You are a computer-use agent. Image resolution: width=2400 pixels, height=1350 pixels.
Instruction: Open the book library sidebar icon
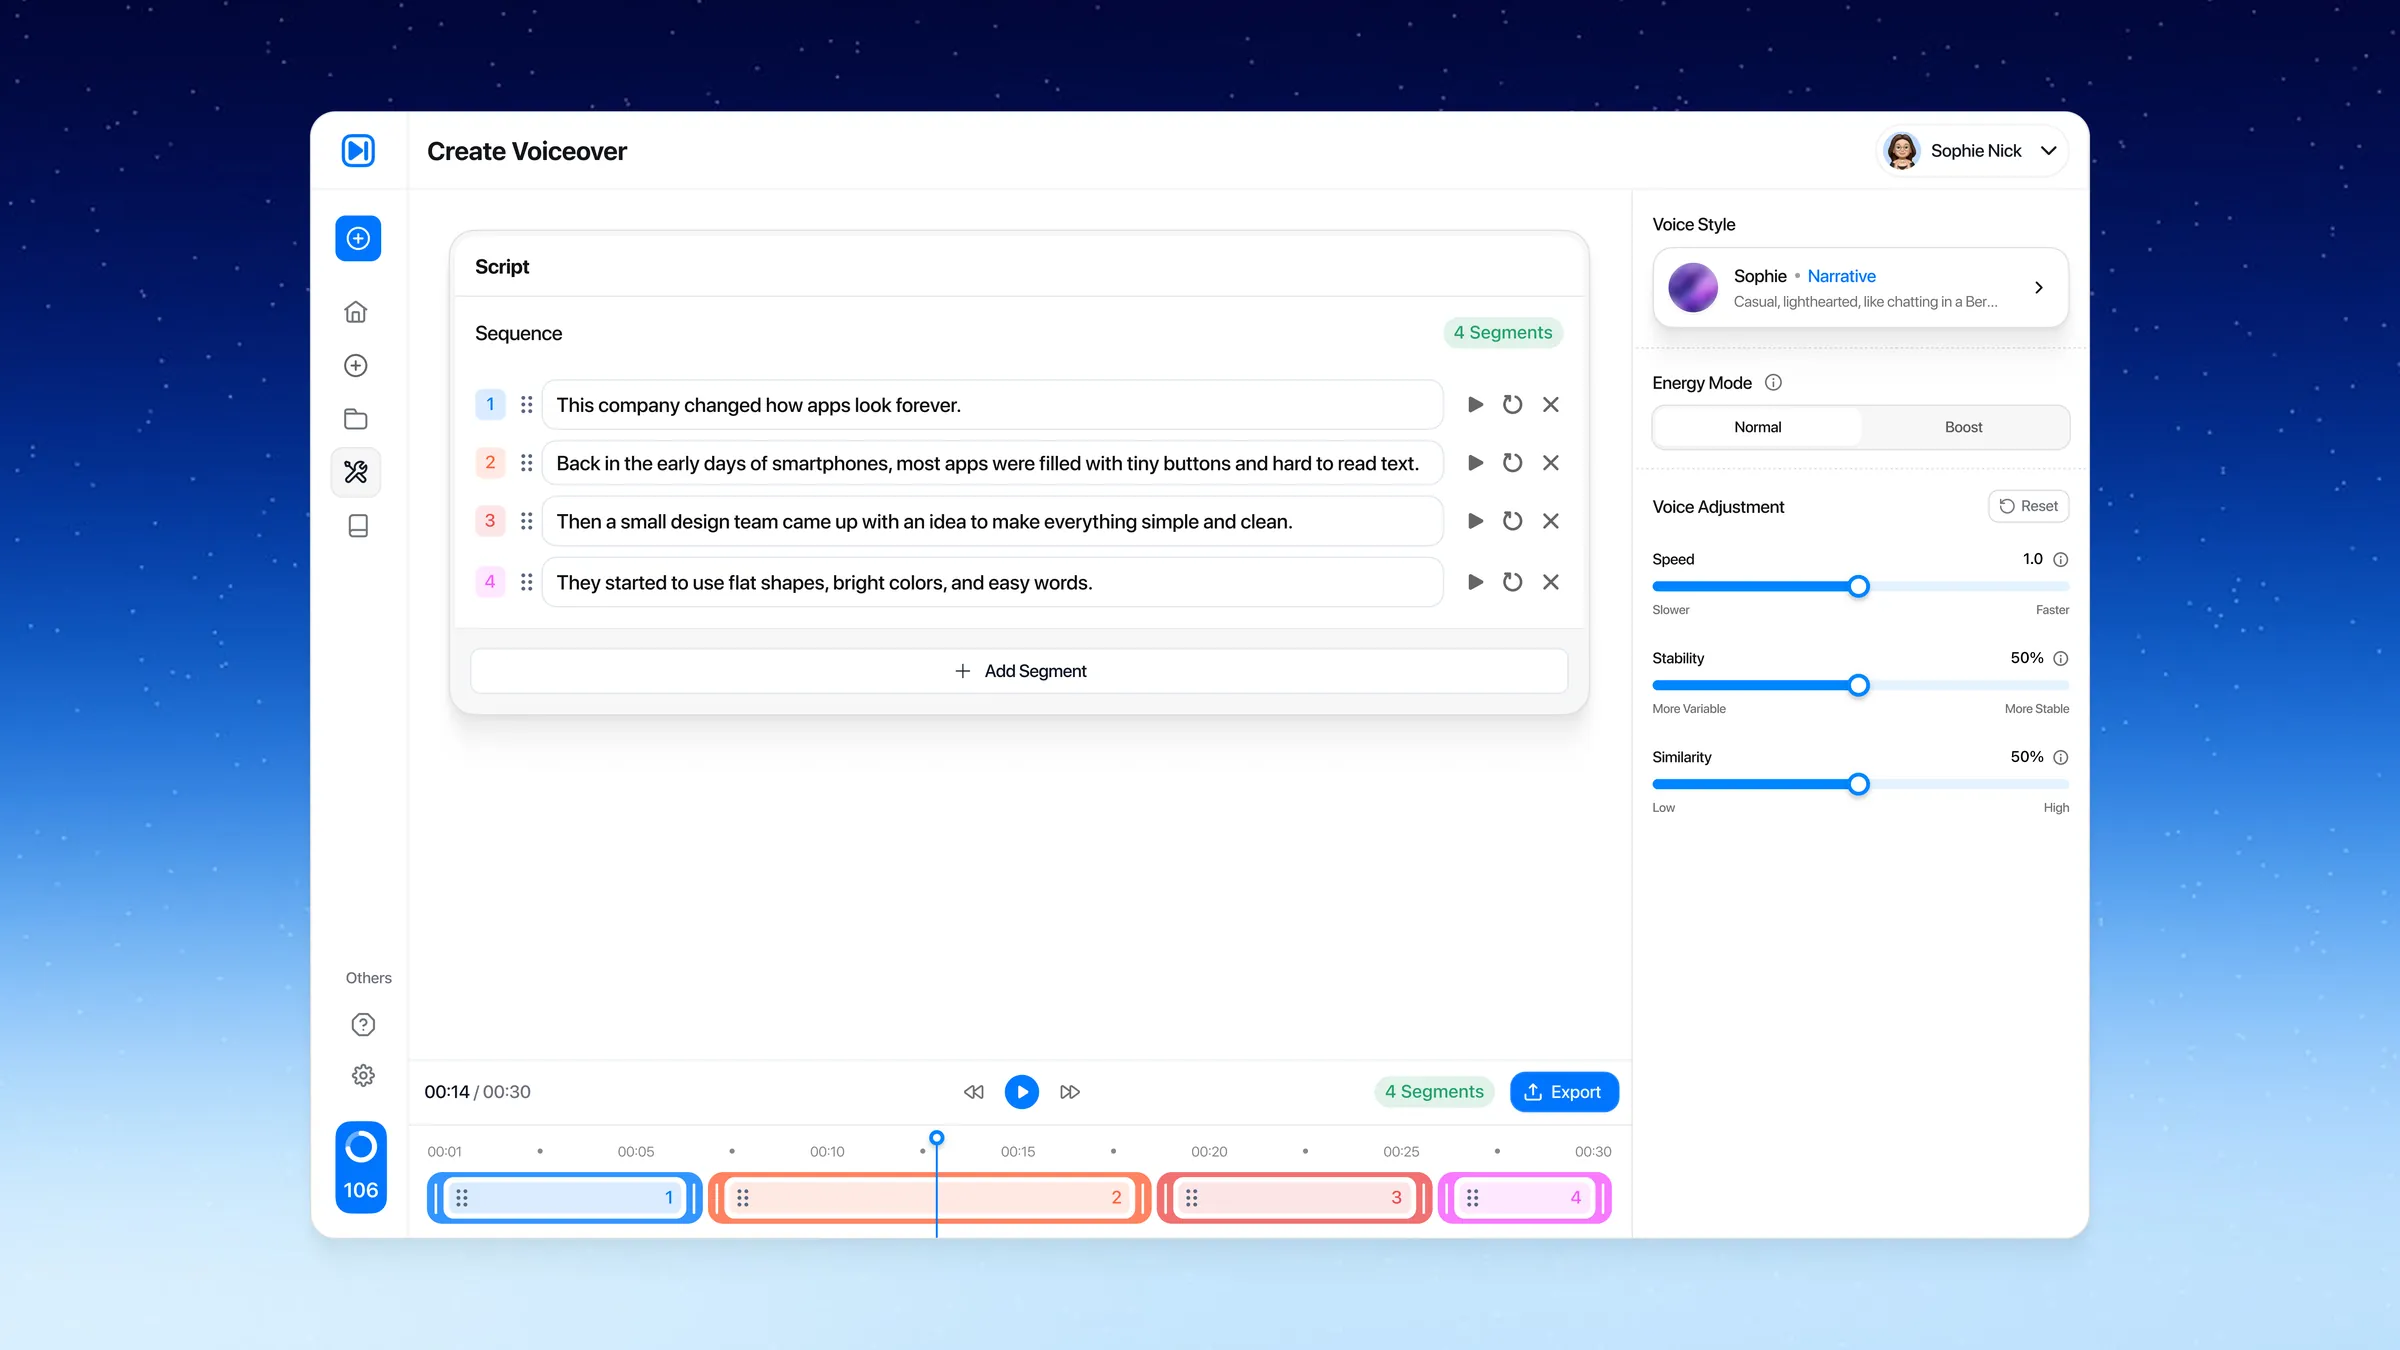358,526
